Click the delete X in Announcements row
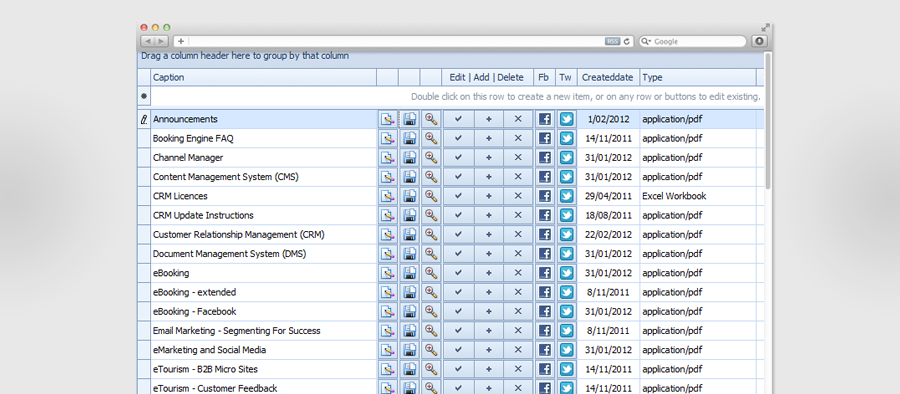The height and width of the screenshot is (394, 900). (518, 119)
